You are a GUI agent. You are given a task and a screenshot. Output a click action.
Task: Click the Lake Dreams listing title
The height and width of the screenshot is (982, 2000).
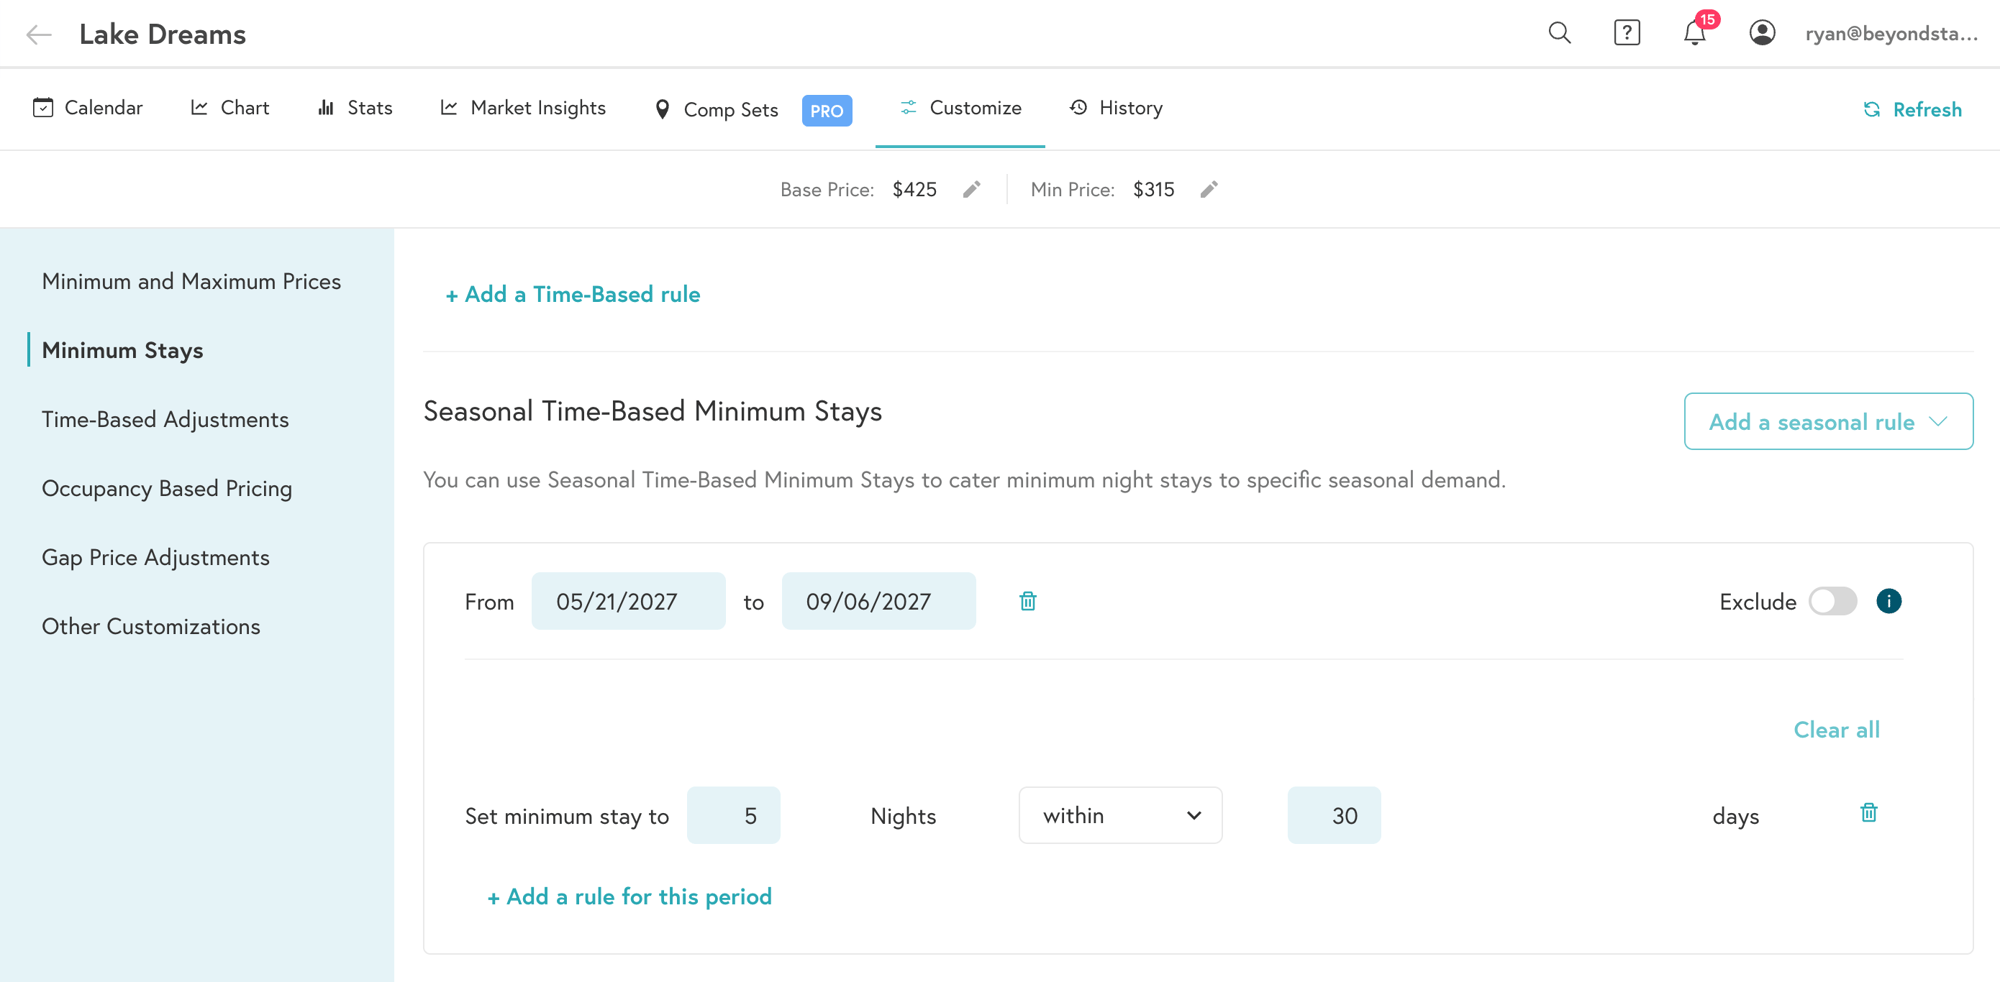(x=162, y=34)
